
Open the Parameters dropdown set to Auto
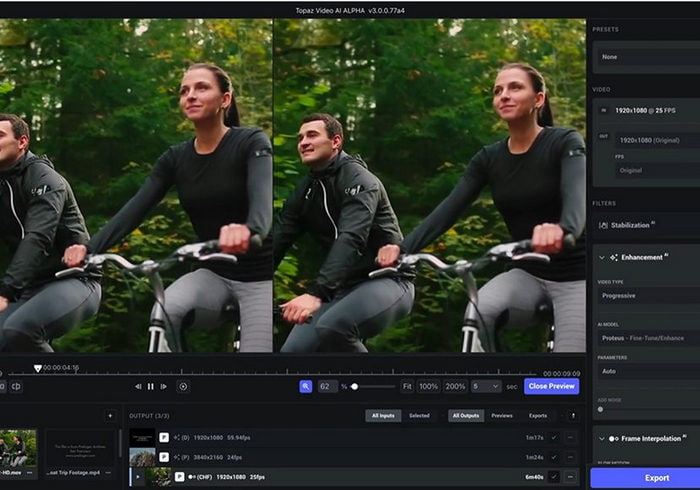click(649, 371)
